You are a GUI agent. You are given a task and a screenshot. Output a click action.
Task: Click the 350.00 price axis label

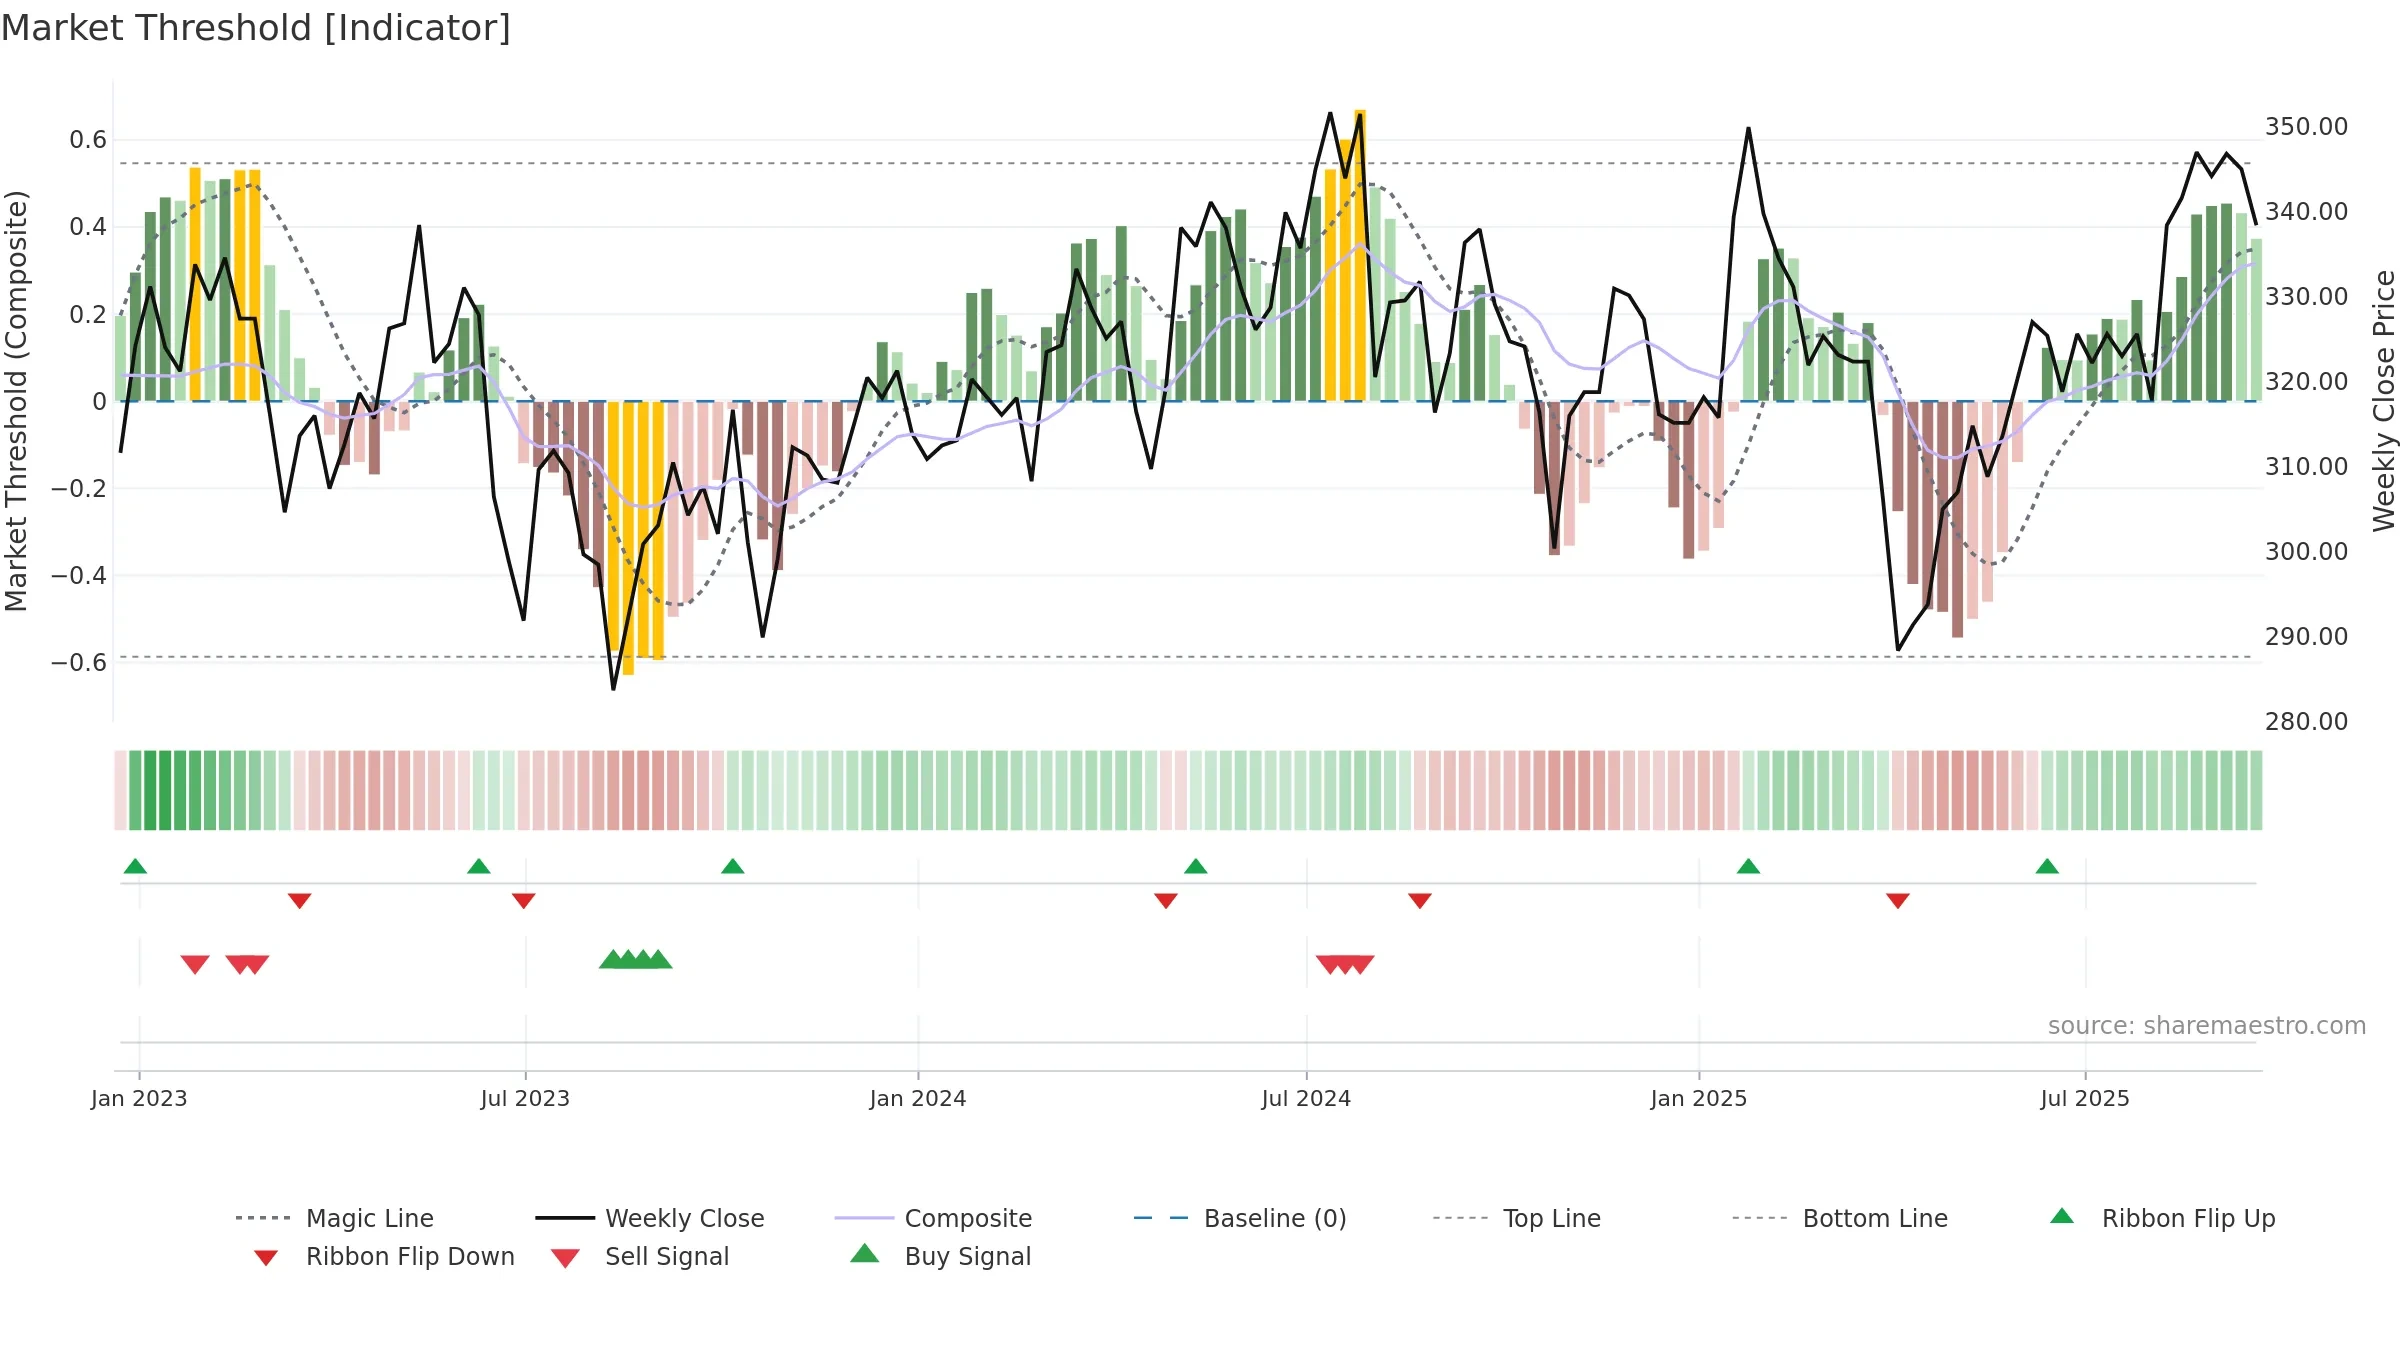(x=2306, y=127)
